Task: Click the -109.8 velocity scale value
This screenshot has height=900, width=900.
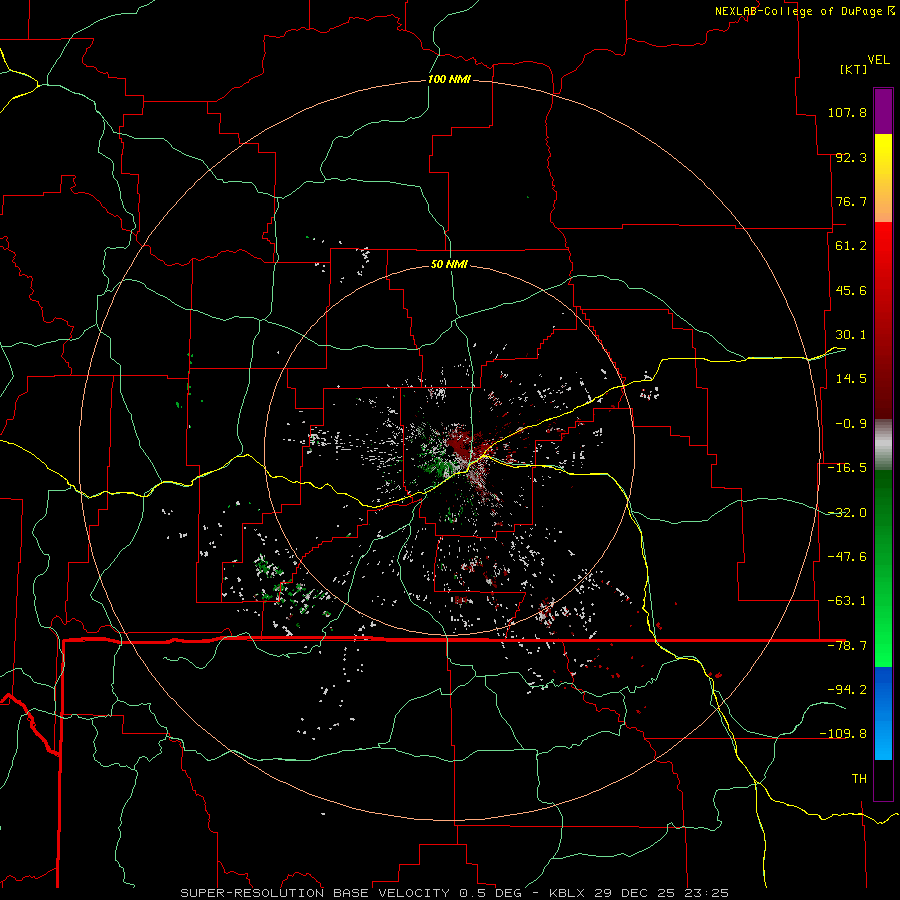Action: 843,734
